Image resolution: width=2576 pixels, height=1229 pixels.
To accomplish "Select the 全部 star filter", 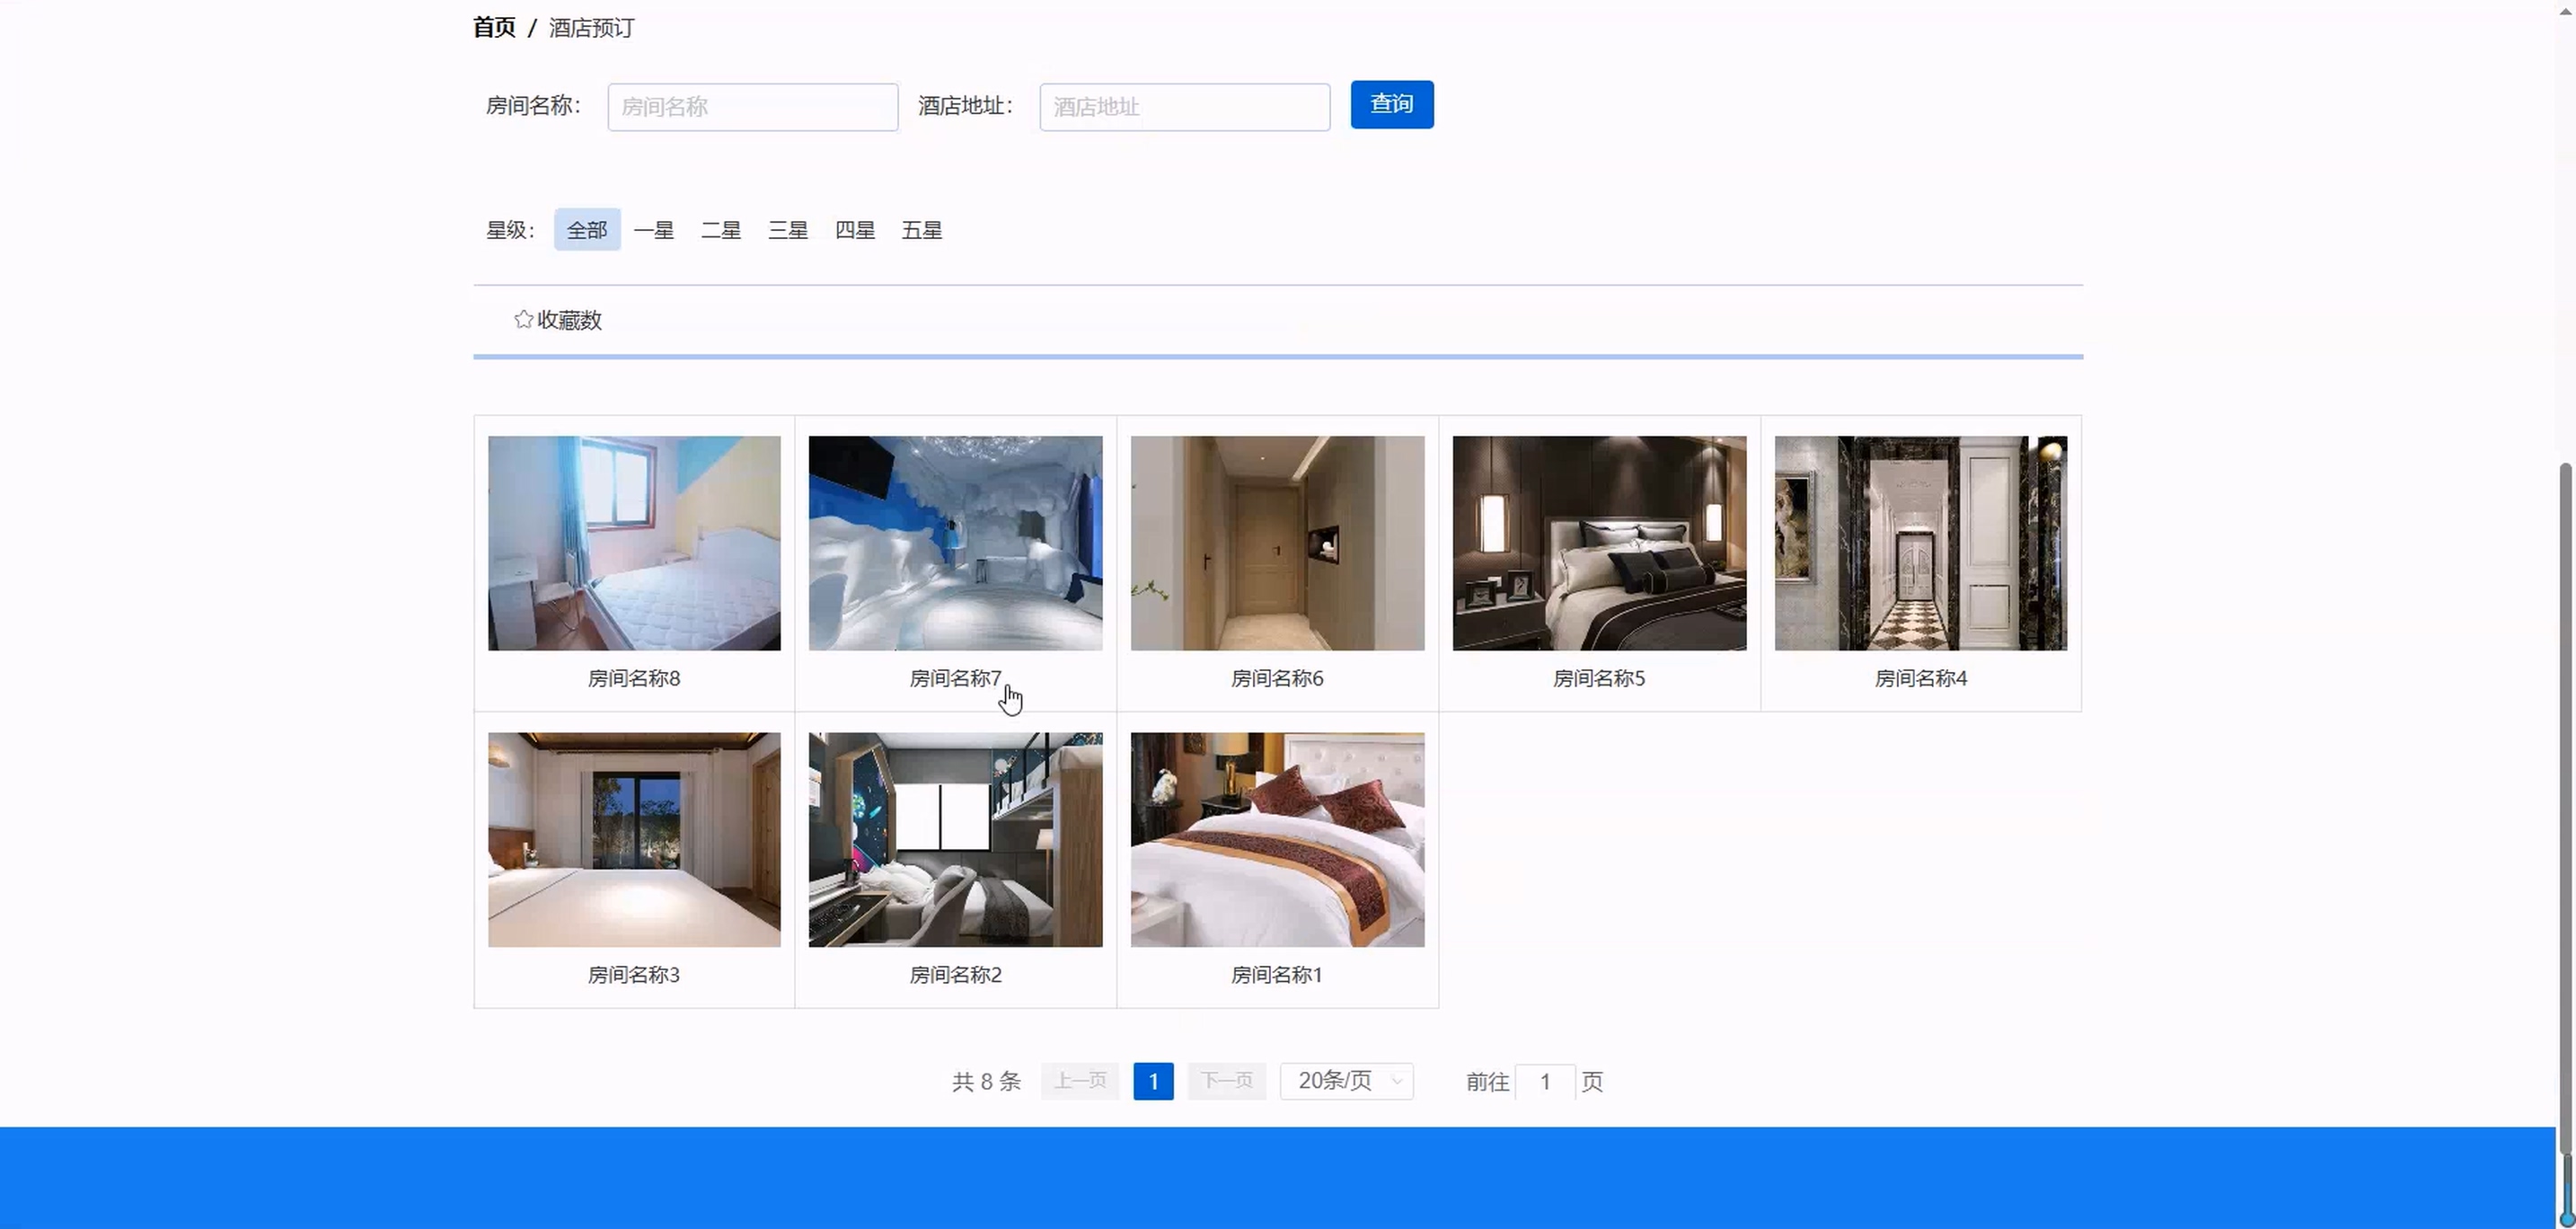I will point(587,230).
